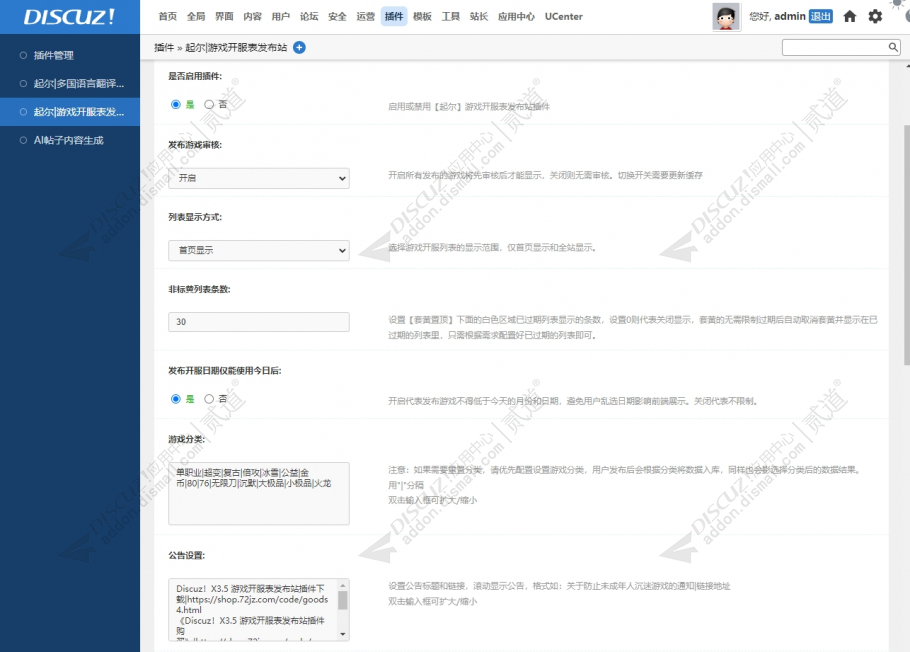910x652 pixels.
Task: Select 是 for 是否启用插件
Action: point(176,105)
